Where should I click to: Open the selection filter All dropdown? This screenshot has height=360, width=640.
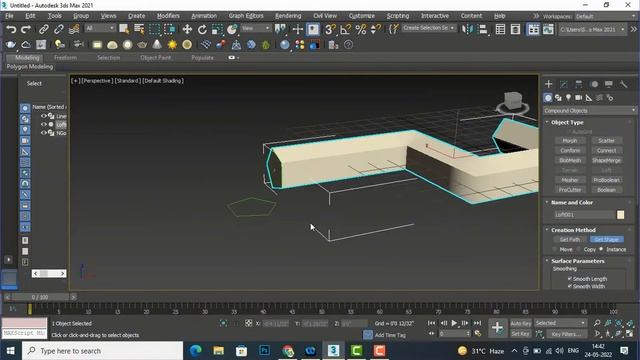pyautogui.click(x=100, y=28)
